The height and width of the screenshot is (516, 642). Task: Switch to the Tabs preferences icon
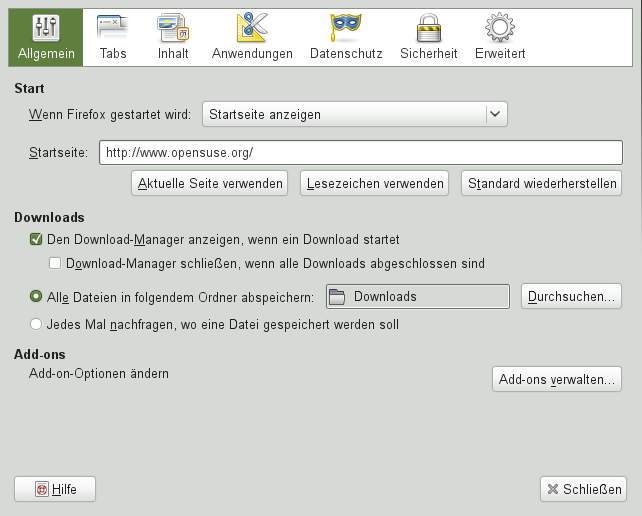pyautogui.click(x=113, y=28)
